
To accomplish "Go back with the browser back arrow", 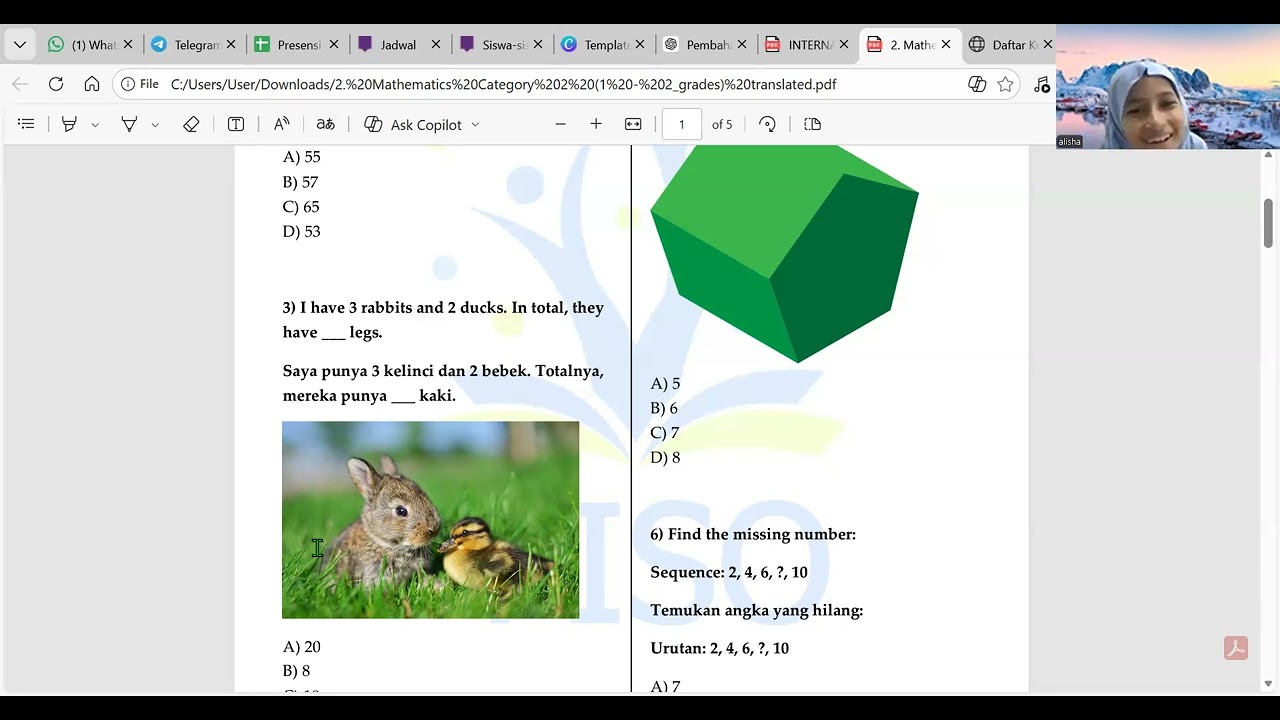I will pos(20,84).
